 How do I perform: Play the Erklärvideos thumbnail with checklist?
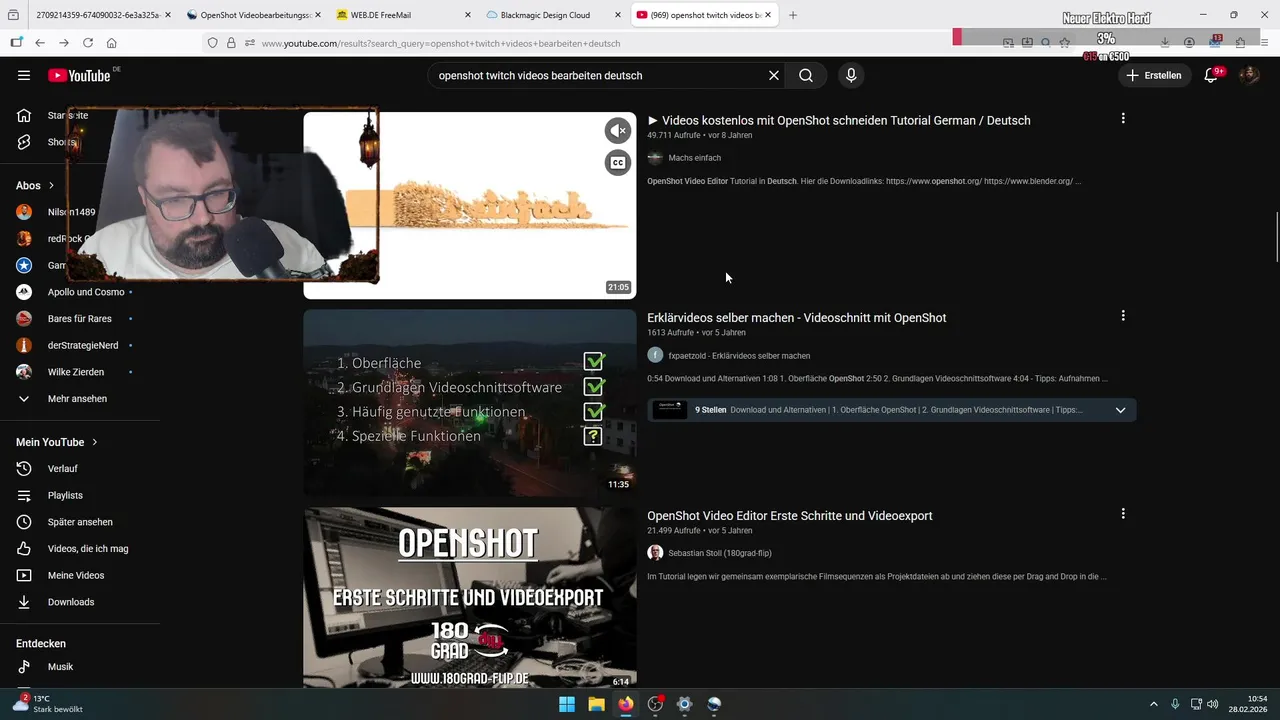click(470, 403)
